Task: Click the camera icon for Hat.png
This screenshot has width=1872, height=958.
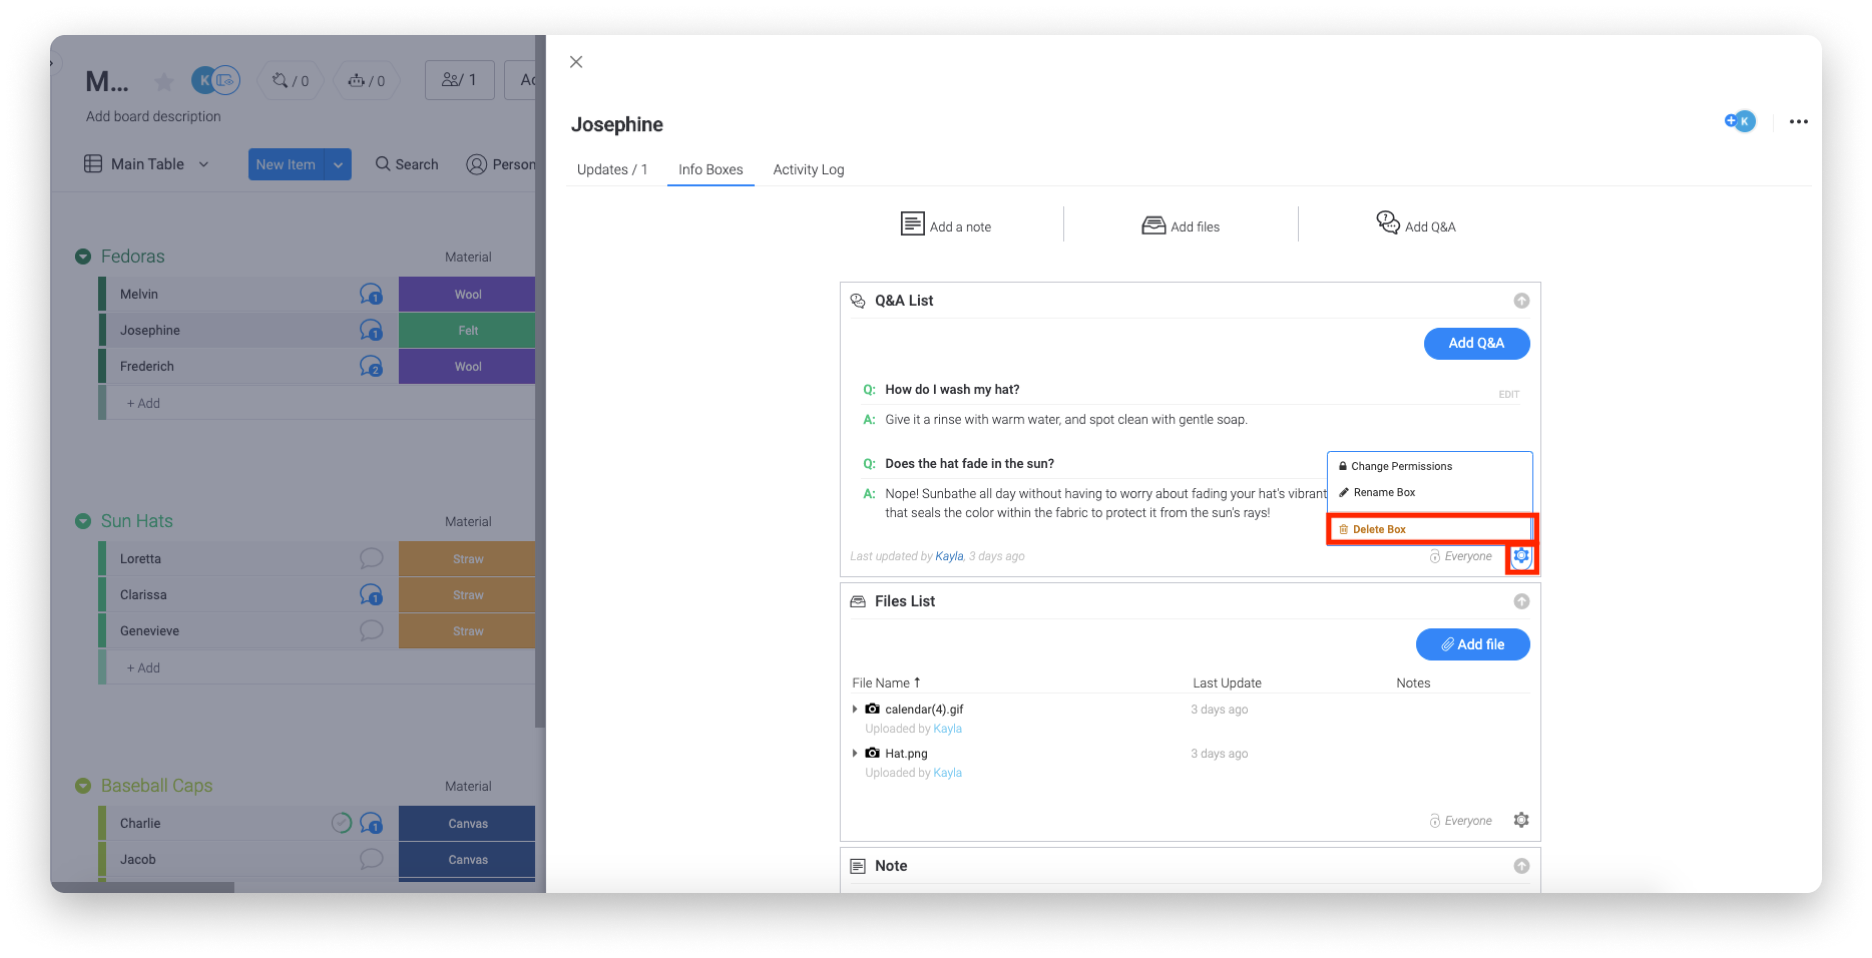Action: click(872, 753)
